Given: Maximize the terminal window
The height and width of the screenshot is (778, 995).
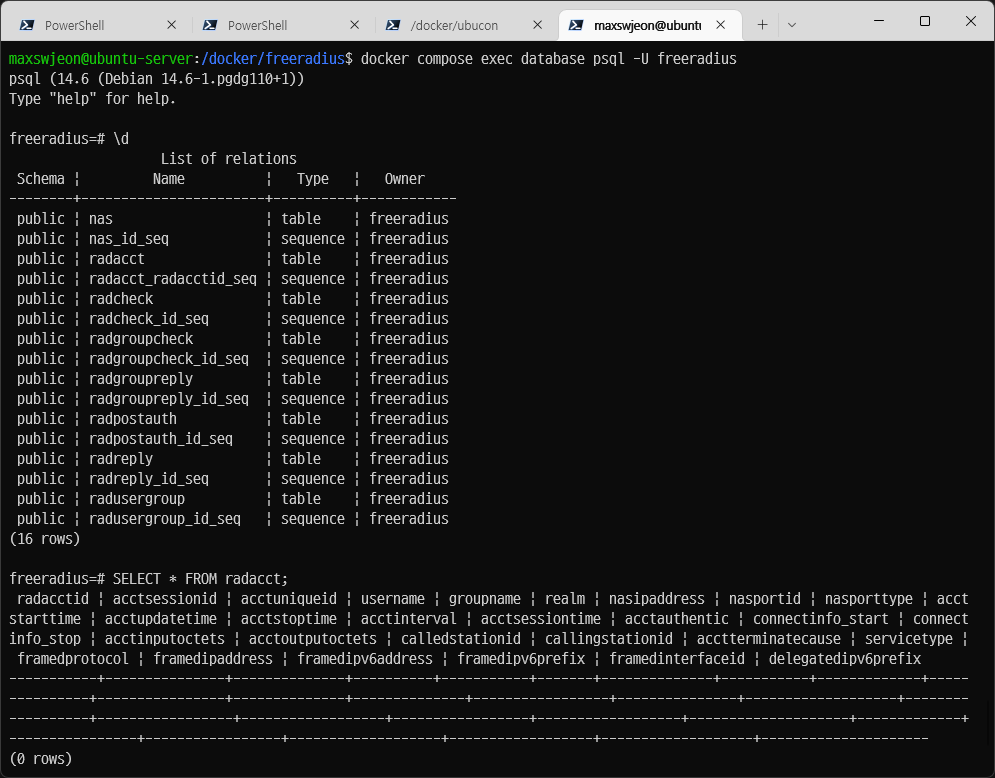Looking at the screenshot, I should 925,21.
